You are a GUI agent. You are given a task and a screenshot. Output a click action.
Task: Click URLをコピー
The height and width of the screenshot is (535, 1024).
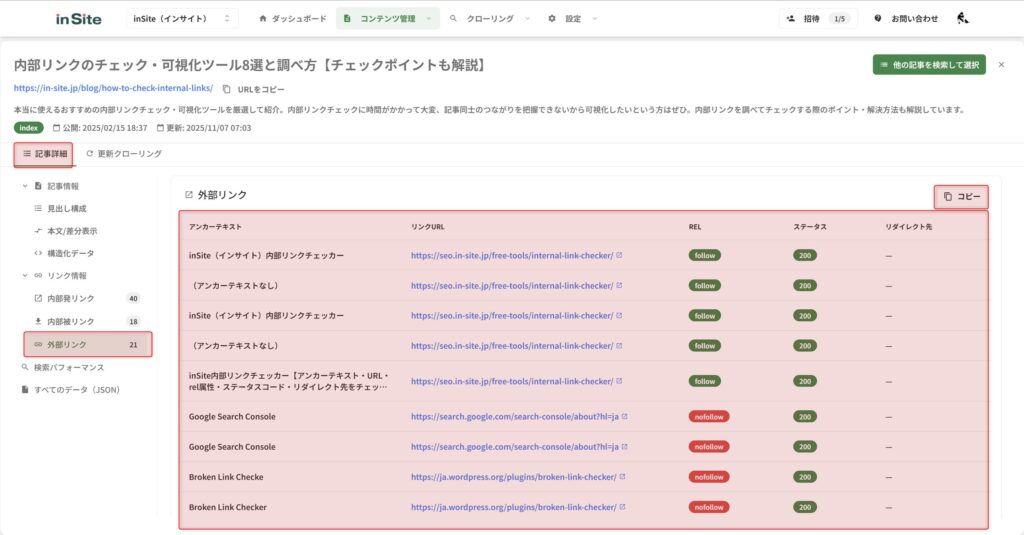click(x=261, y=89)
